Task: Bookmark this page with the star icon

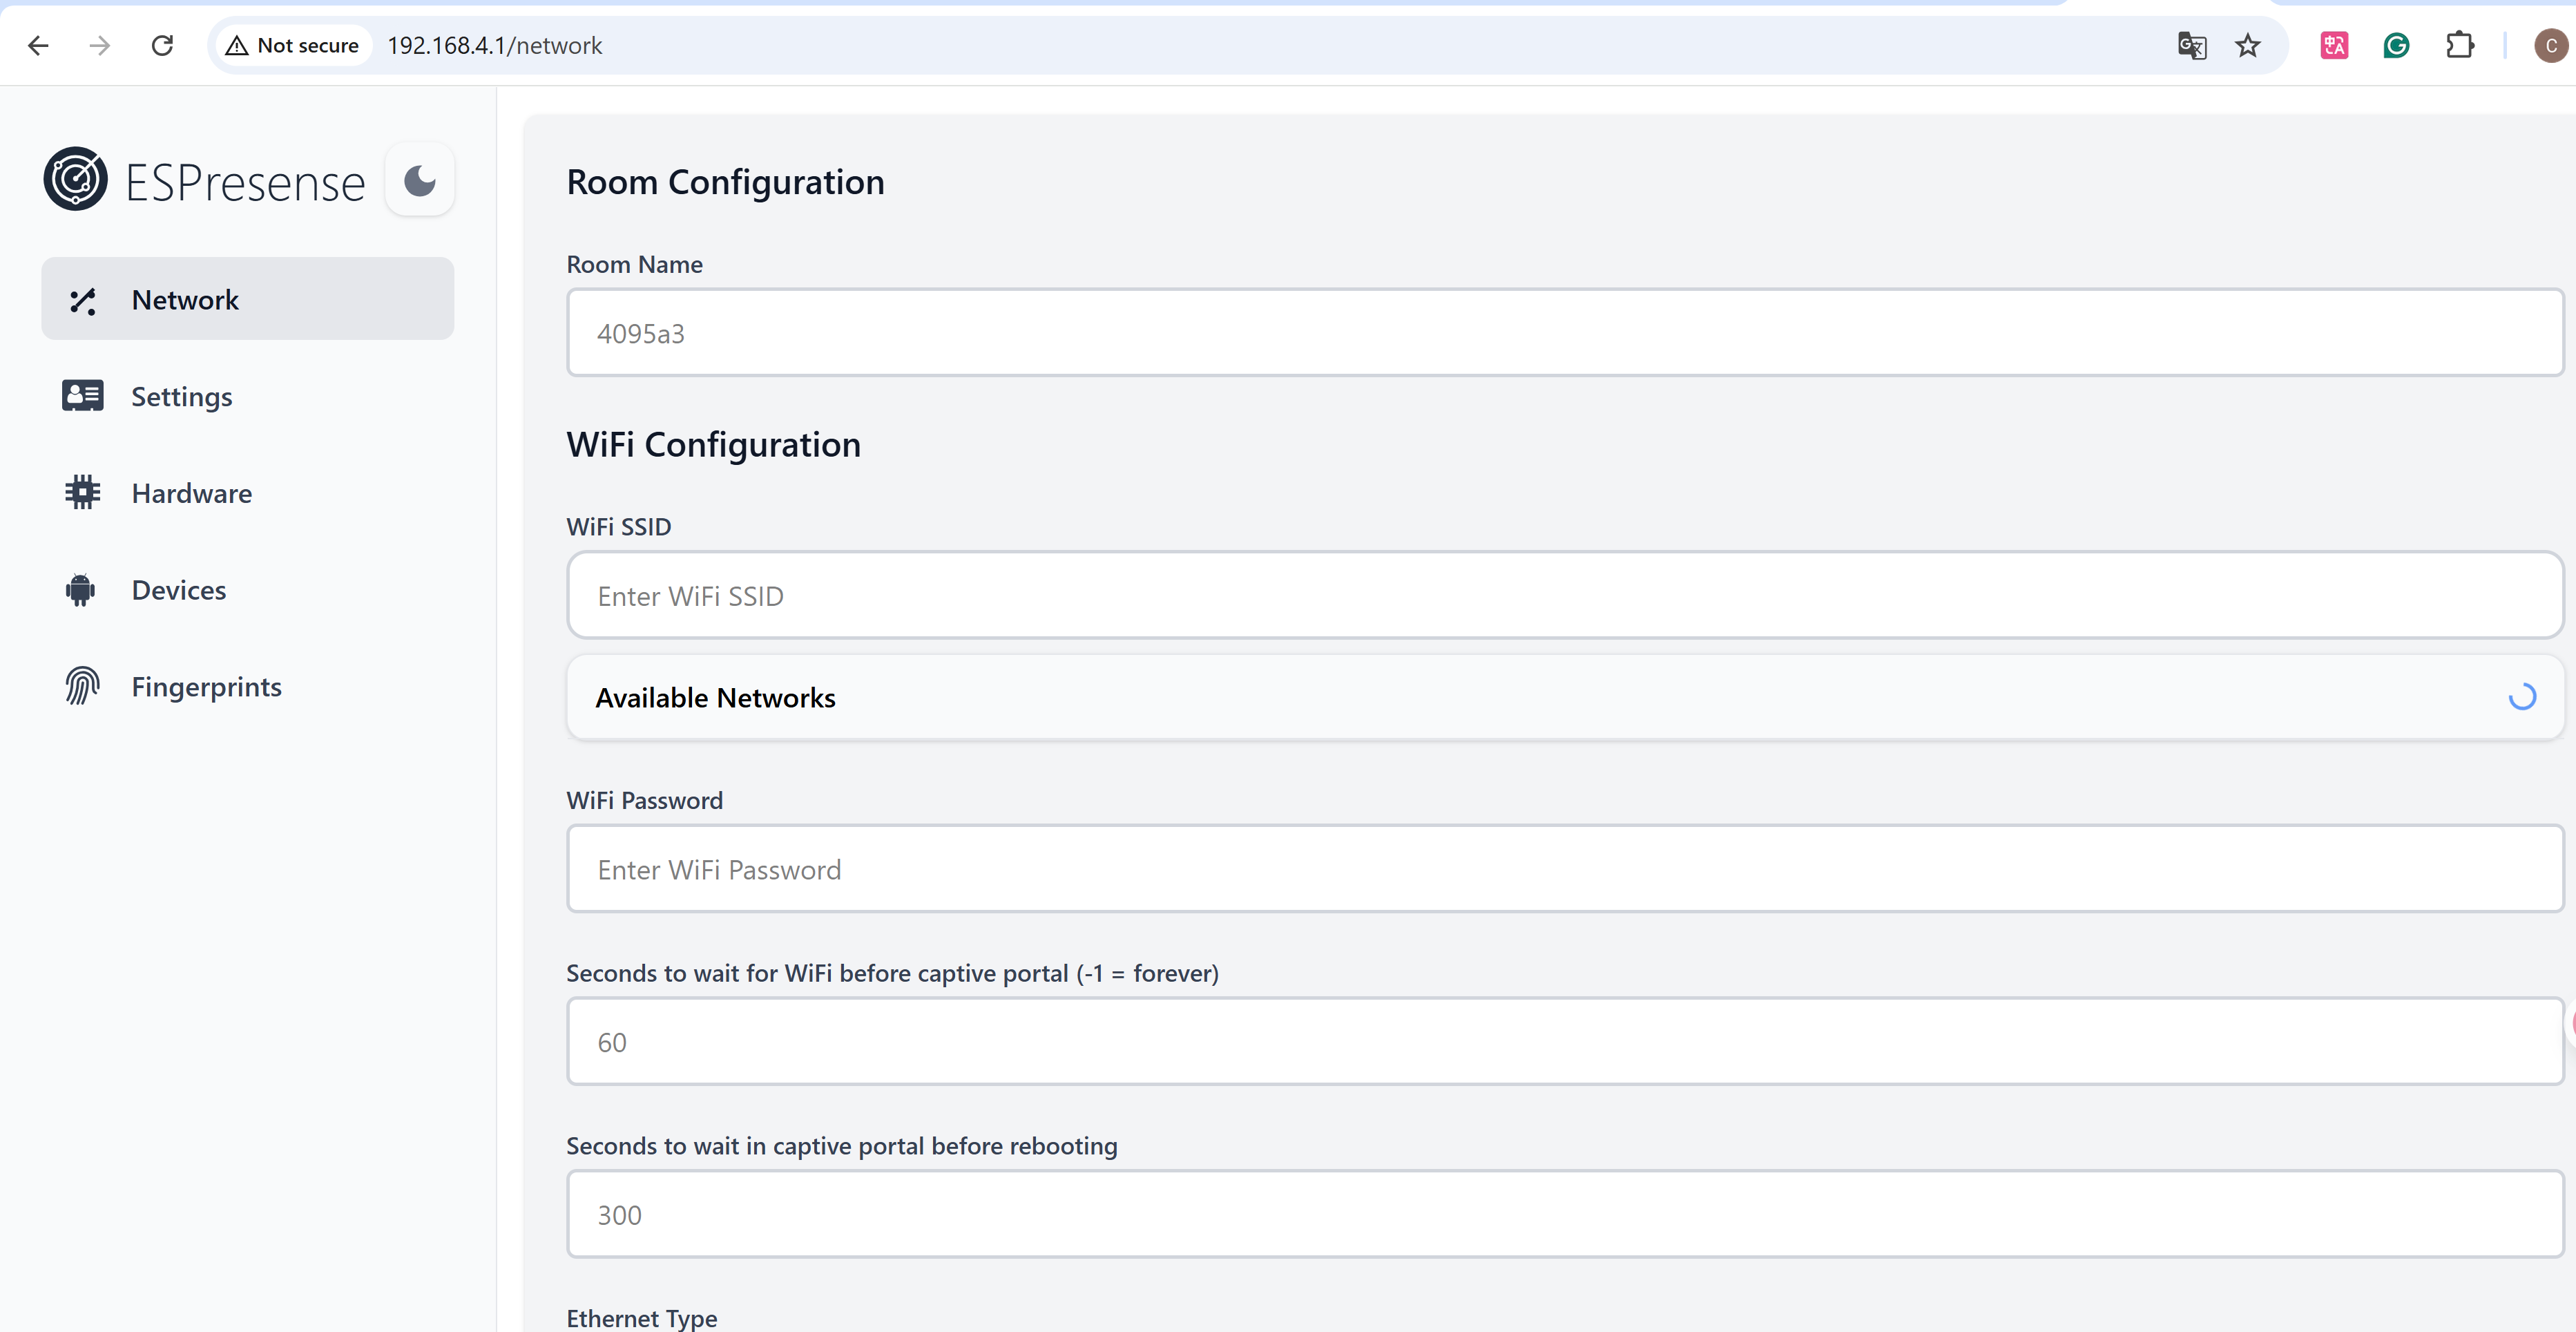Action: [x=2247, y=46]
